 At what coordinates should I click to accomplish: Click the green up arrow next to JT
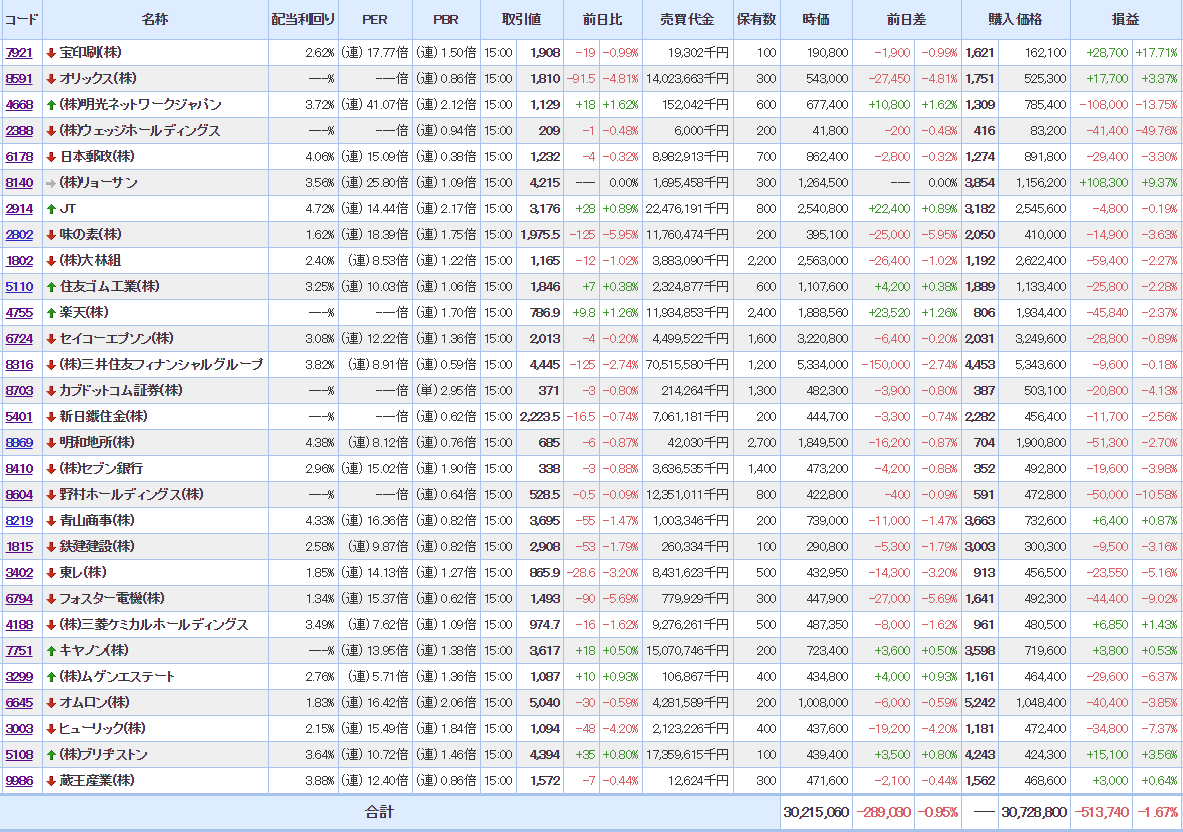tap(51, 209)
